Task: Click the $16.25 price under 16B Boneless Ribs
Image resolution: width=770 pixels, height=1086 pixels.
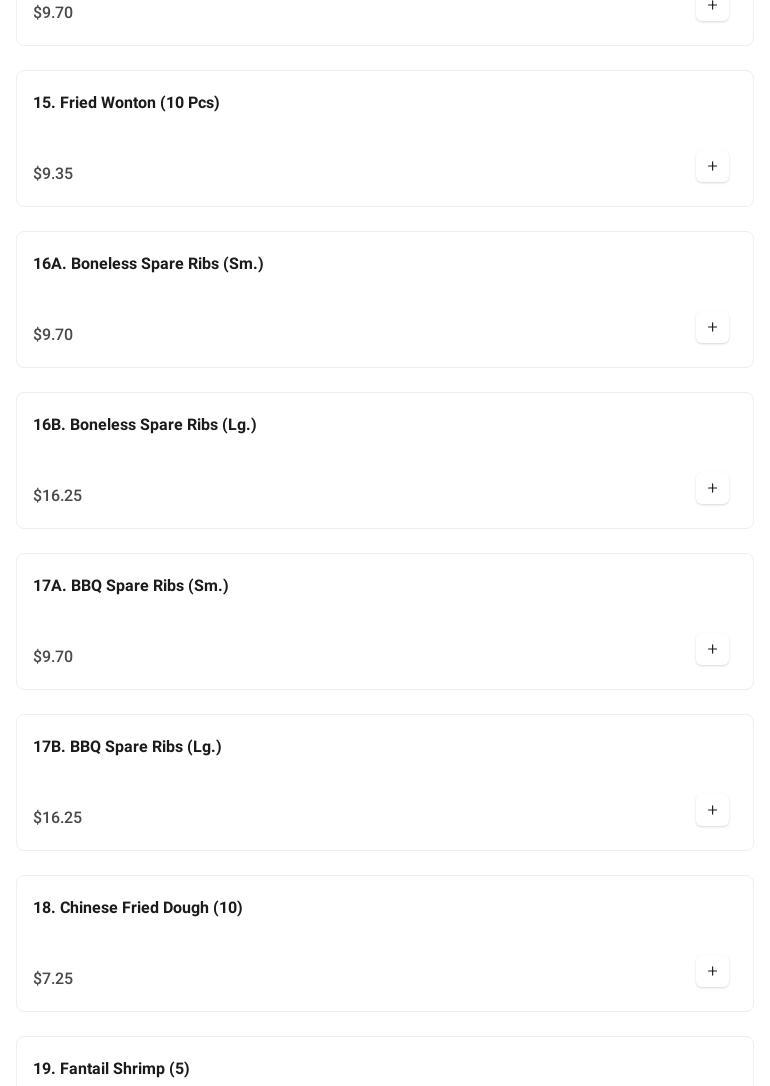Action: [x=58, y=496]
